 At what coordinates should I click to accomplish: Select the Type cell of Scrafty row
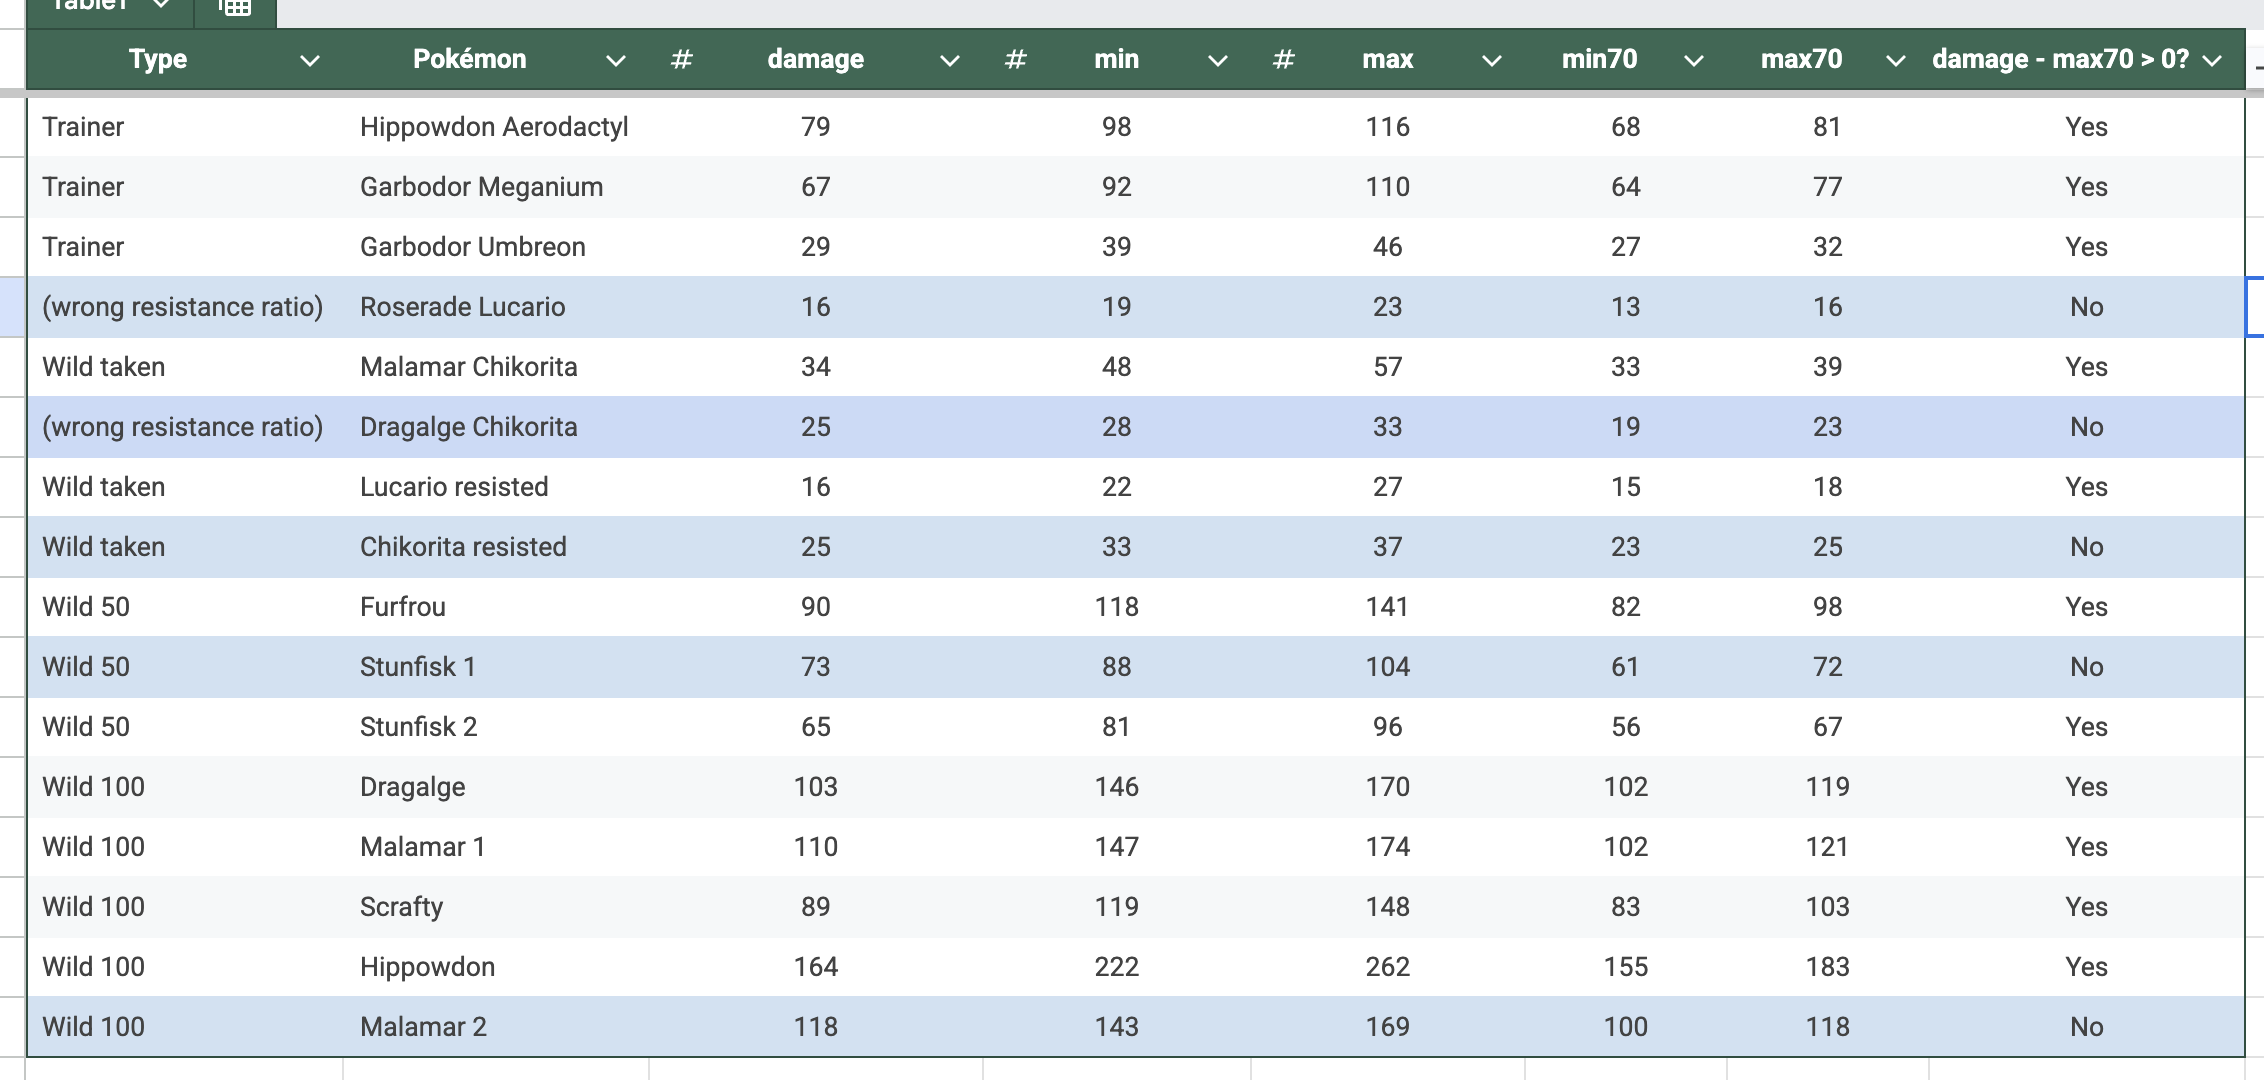point(93,907)
